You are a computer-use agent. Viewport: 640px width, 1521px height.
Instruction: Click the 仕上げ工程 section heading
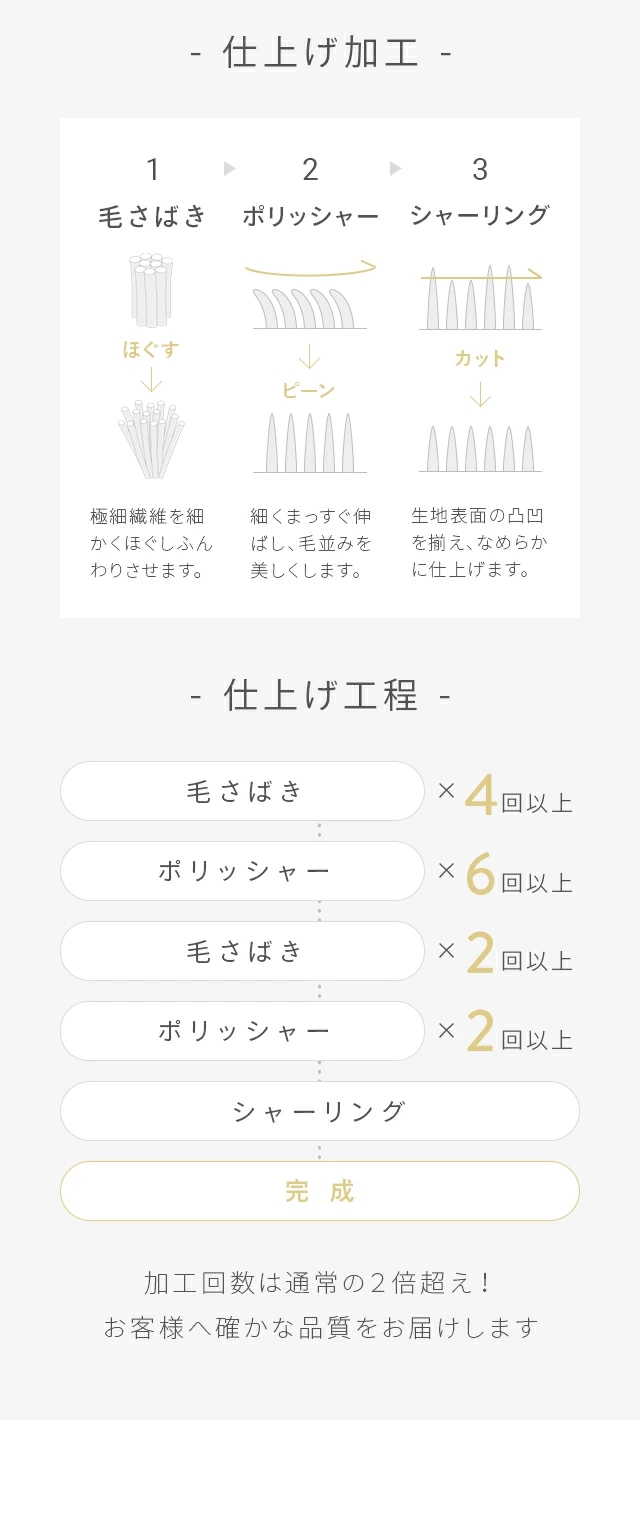coord(320,695)
